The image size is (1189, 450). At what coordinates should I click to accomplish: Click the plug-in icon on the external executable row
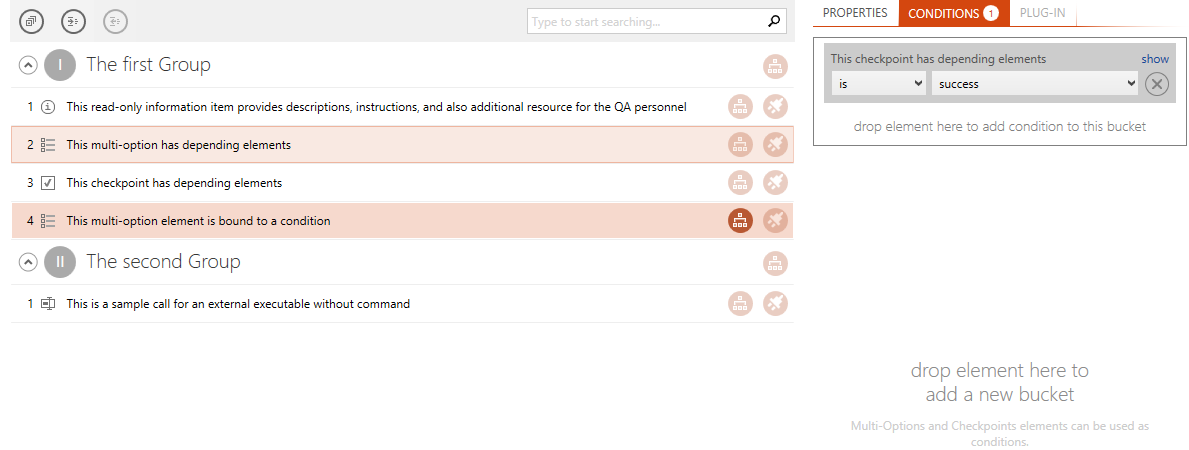[775, 304]
